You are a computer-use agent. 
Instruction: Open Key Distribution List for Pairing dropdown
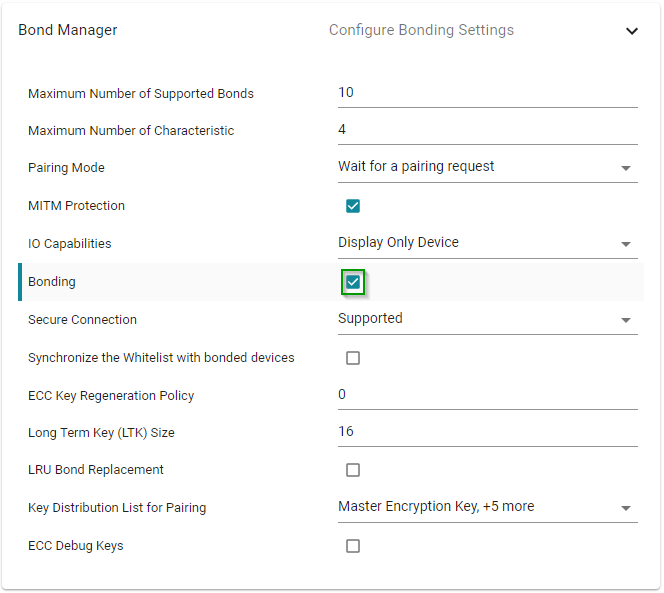(x=476, y=507)
